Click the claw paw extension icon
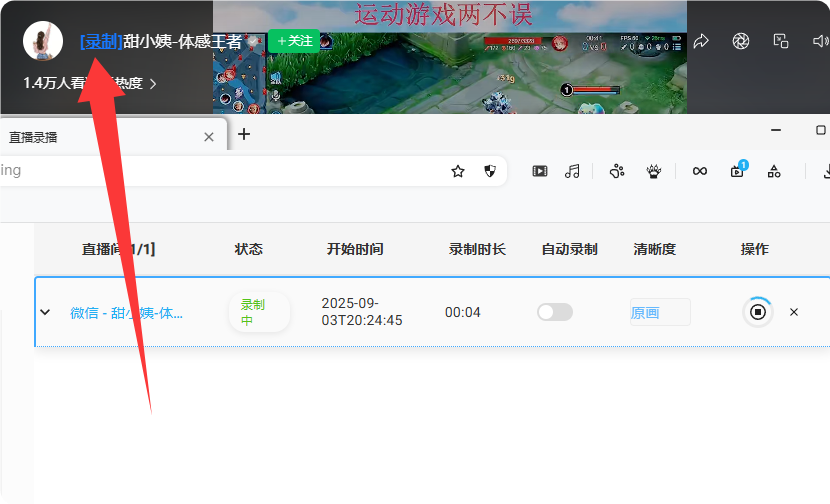 [654, 171]
